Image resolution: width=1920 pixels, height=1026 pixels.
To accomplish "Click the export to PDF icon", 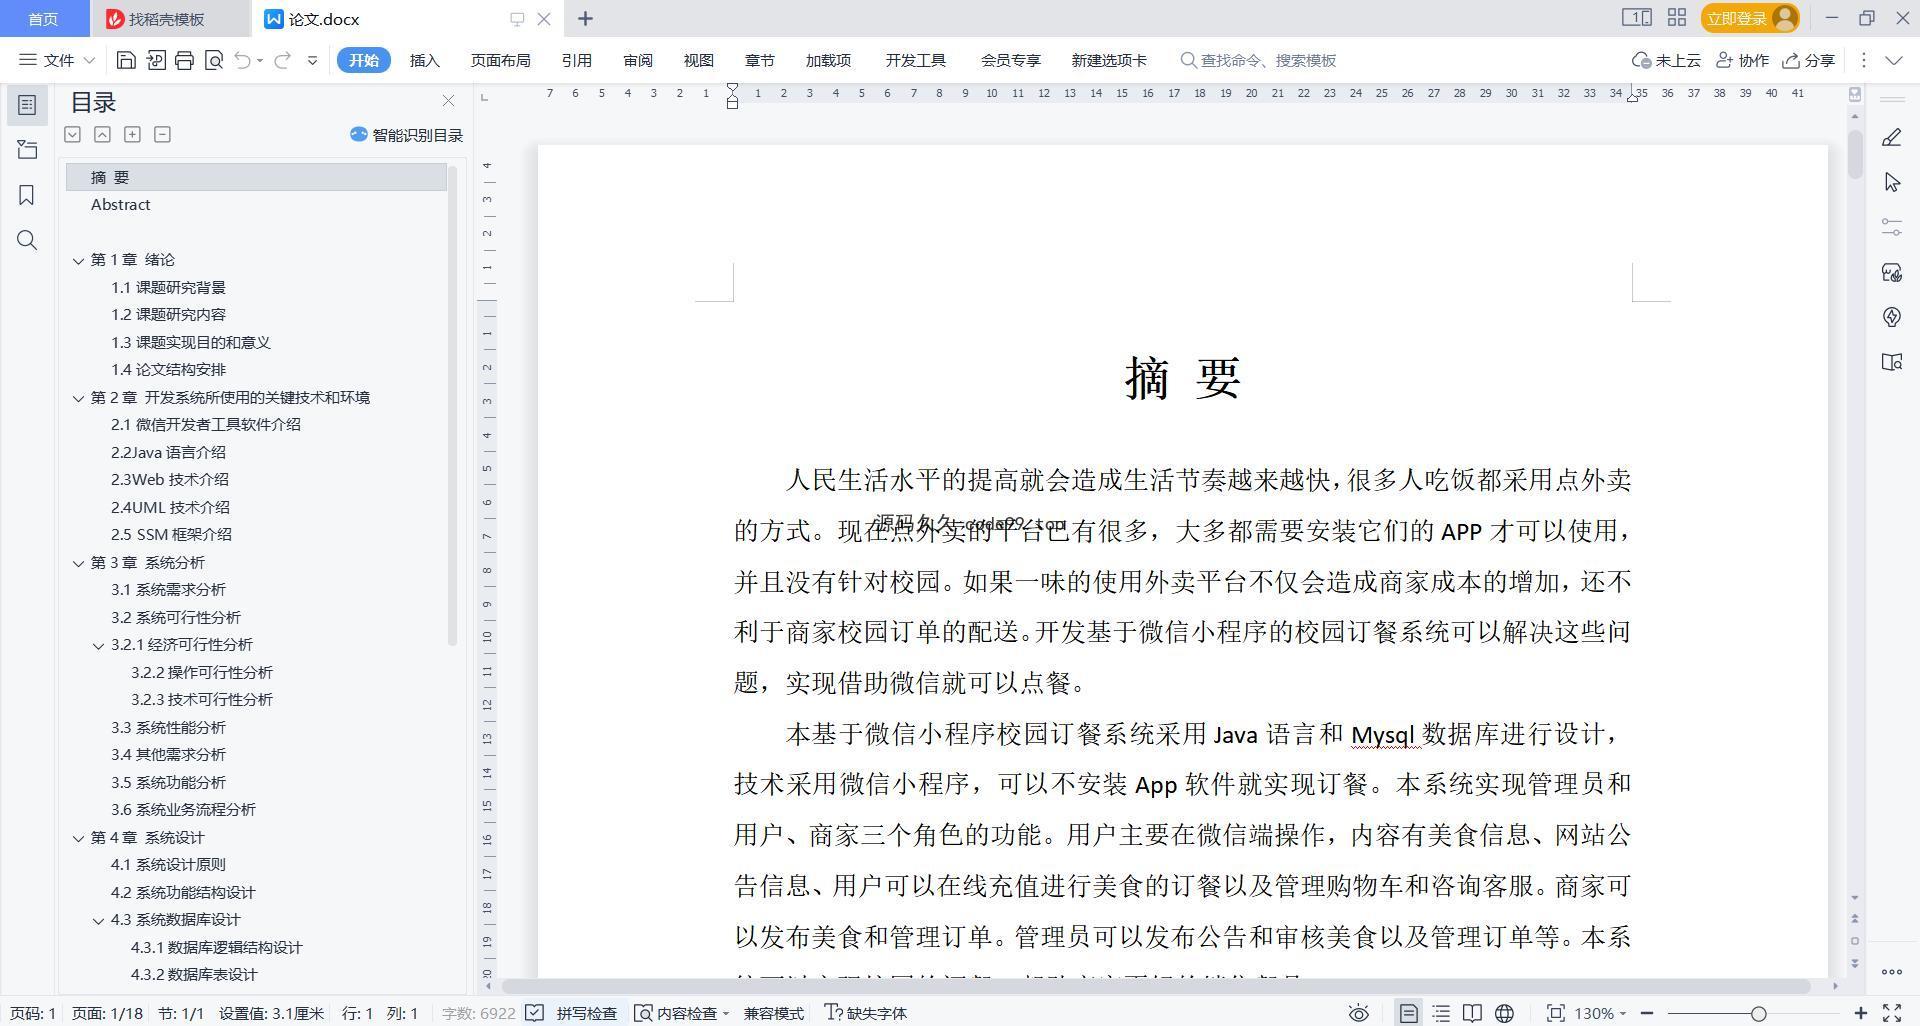I will point(155,60).
